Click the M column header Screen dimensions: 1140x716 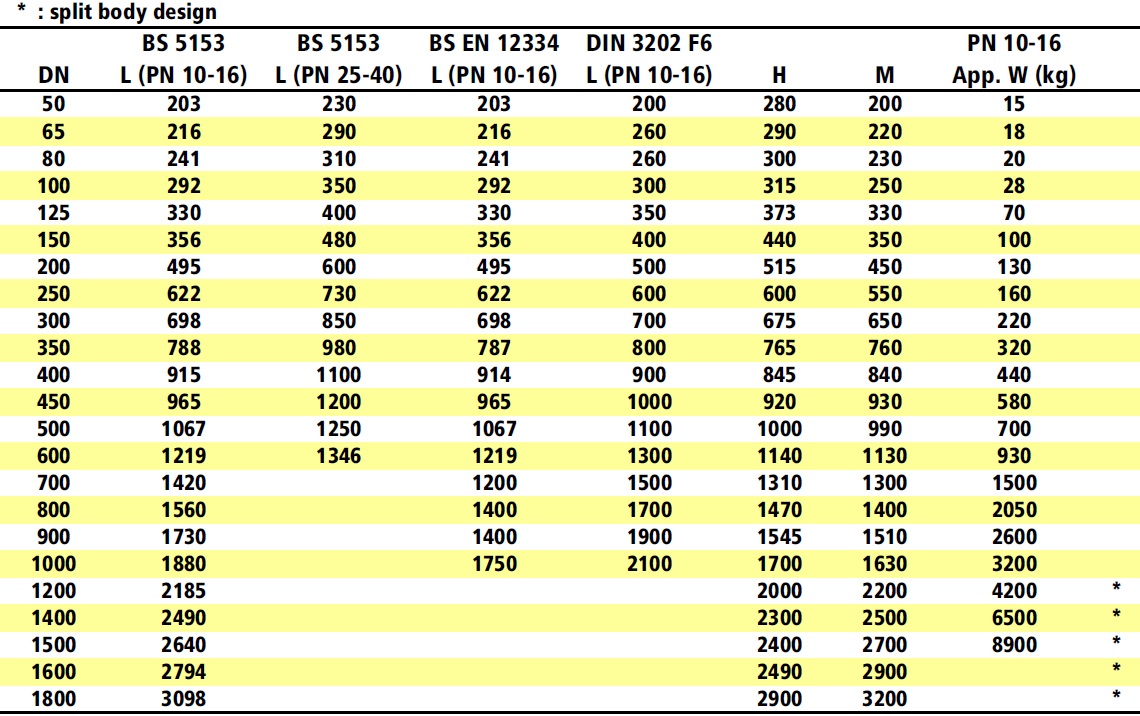(885, 75)
